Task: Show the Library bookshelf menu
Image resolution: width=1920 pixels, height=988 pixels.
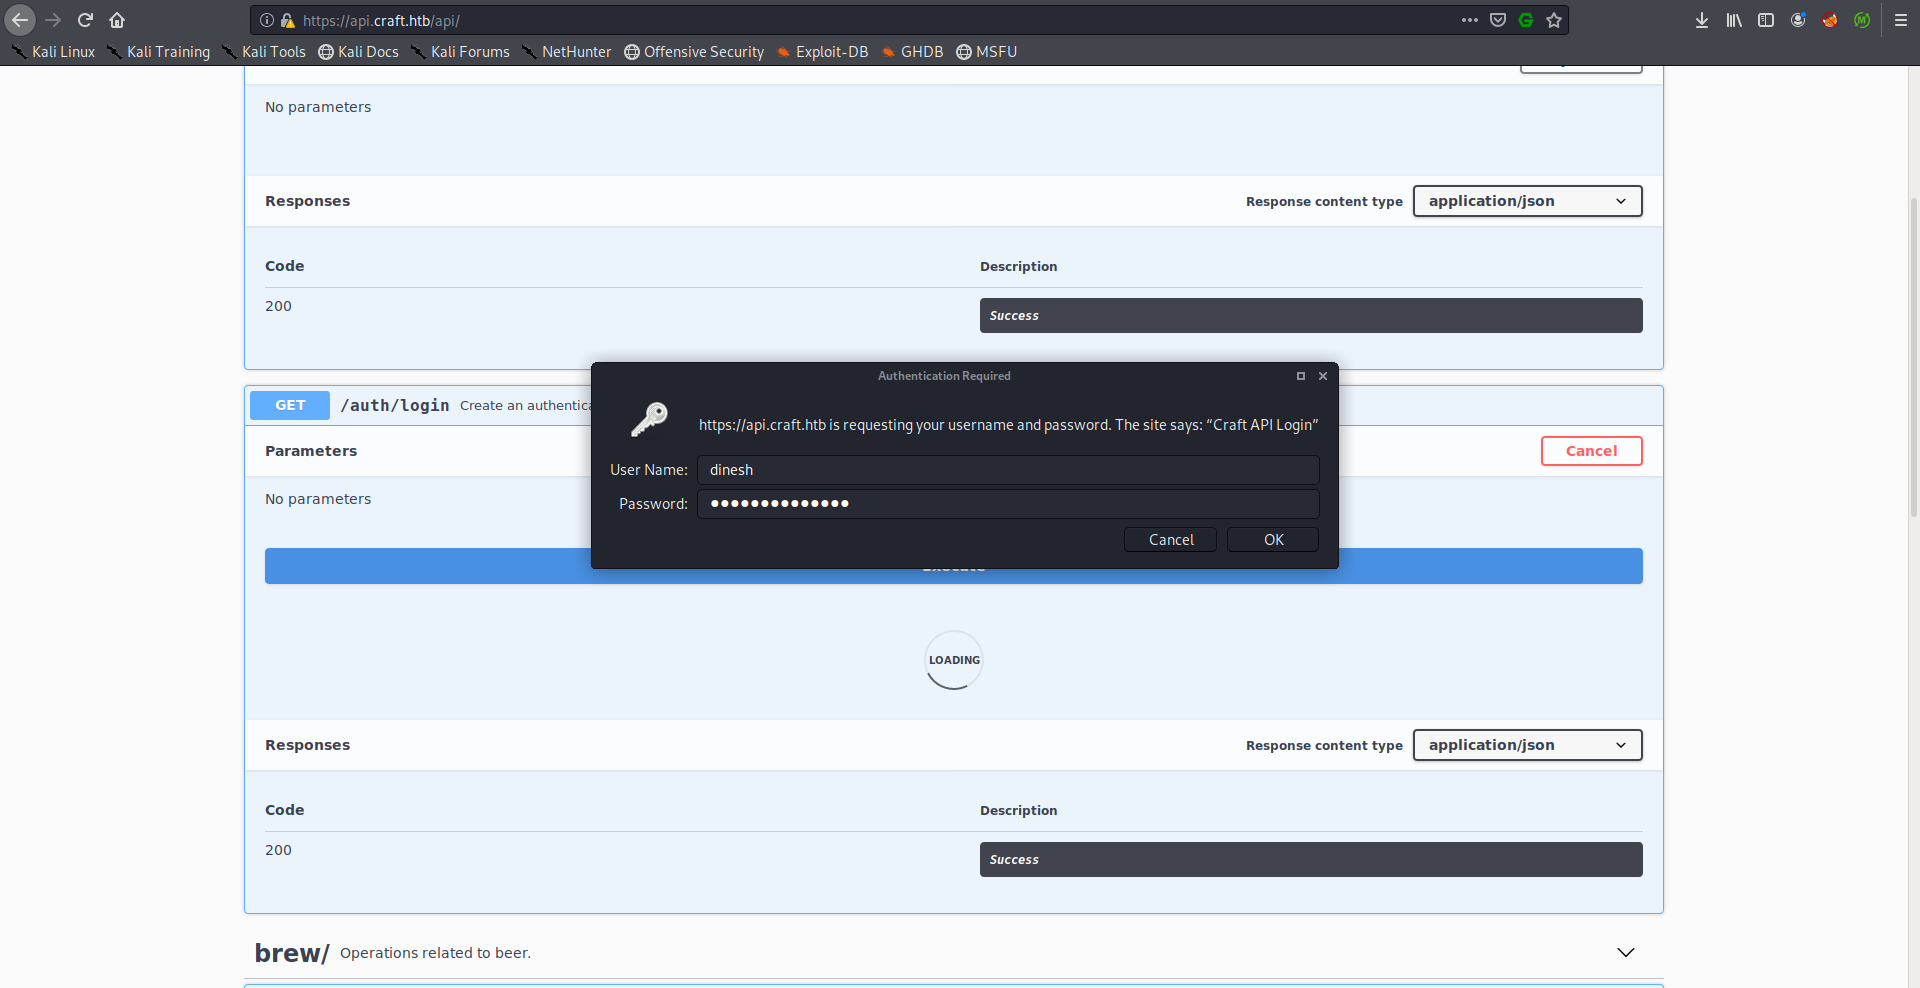Action: pyautogui.click(x=1733, y=20)
